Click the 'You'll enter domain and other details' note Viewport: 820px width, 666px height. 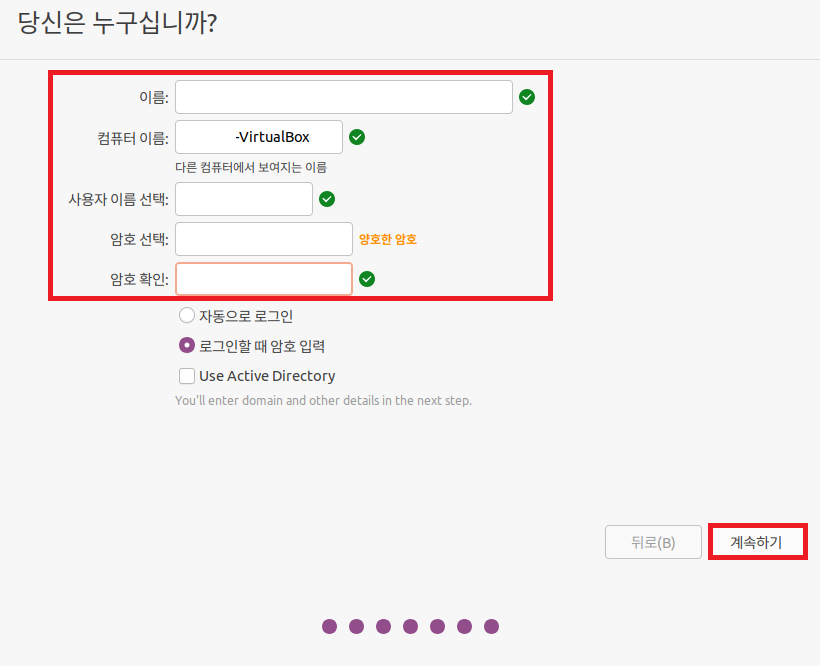point(323,400)
